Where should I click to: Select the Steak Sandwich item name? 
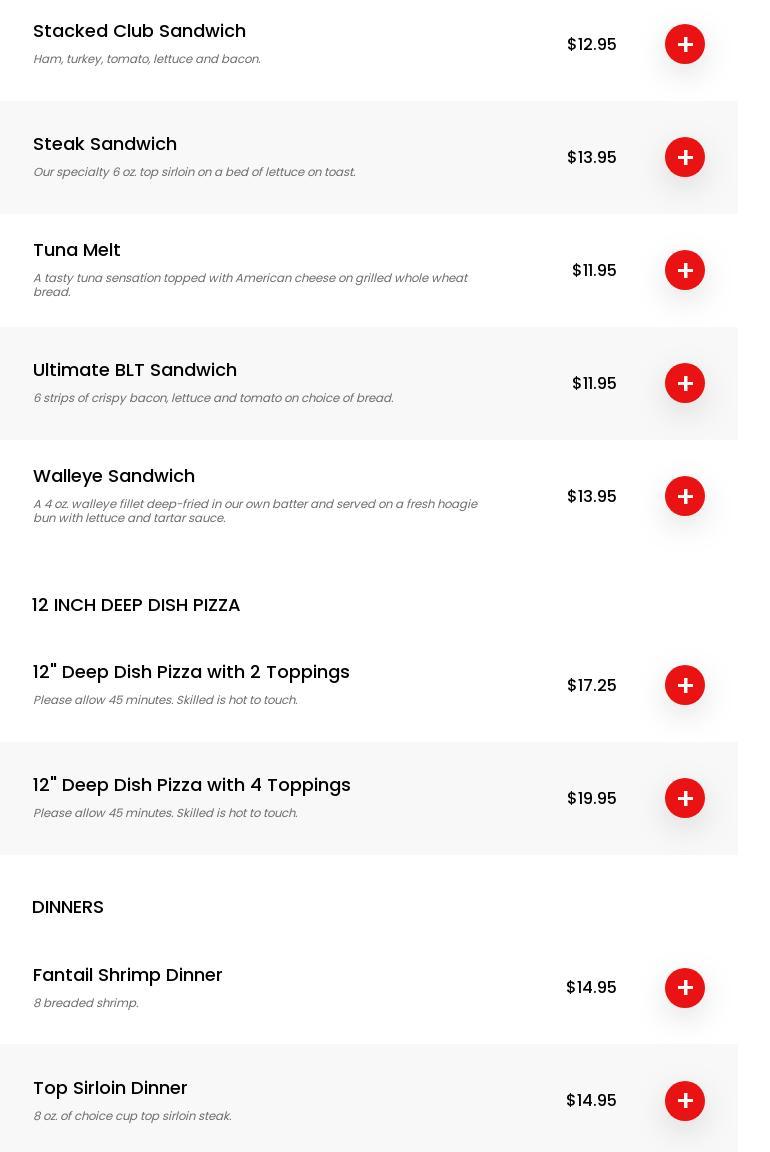(105, 144)
